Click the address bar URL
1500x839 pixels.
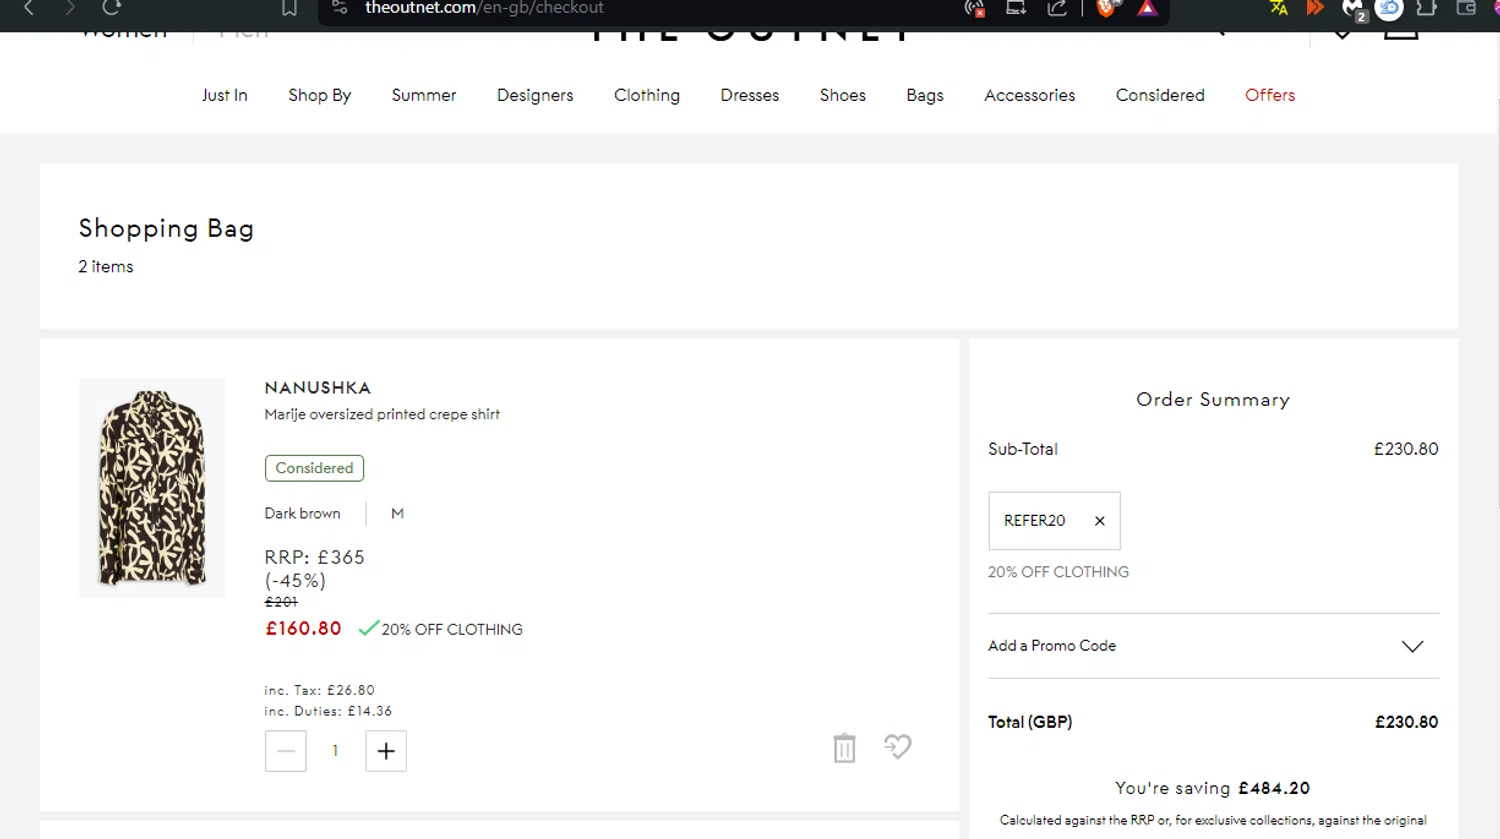pyautogui.click(x=484, y=8)
